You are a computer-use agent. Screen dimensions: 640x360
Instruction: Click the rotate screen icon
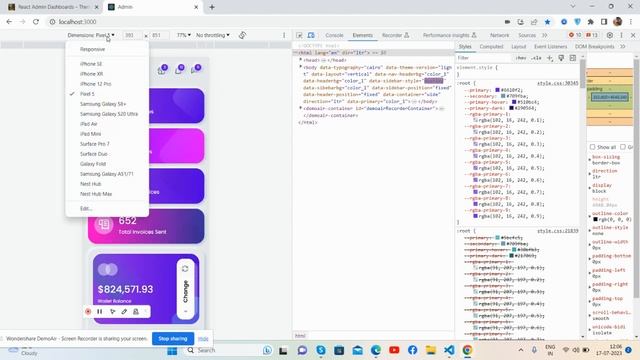point(242,36)
